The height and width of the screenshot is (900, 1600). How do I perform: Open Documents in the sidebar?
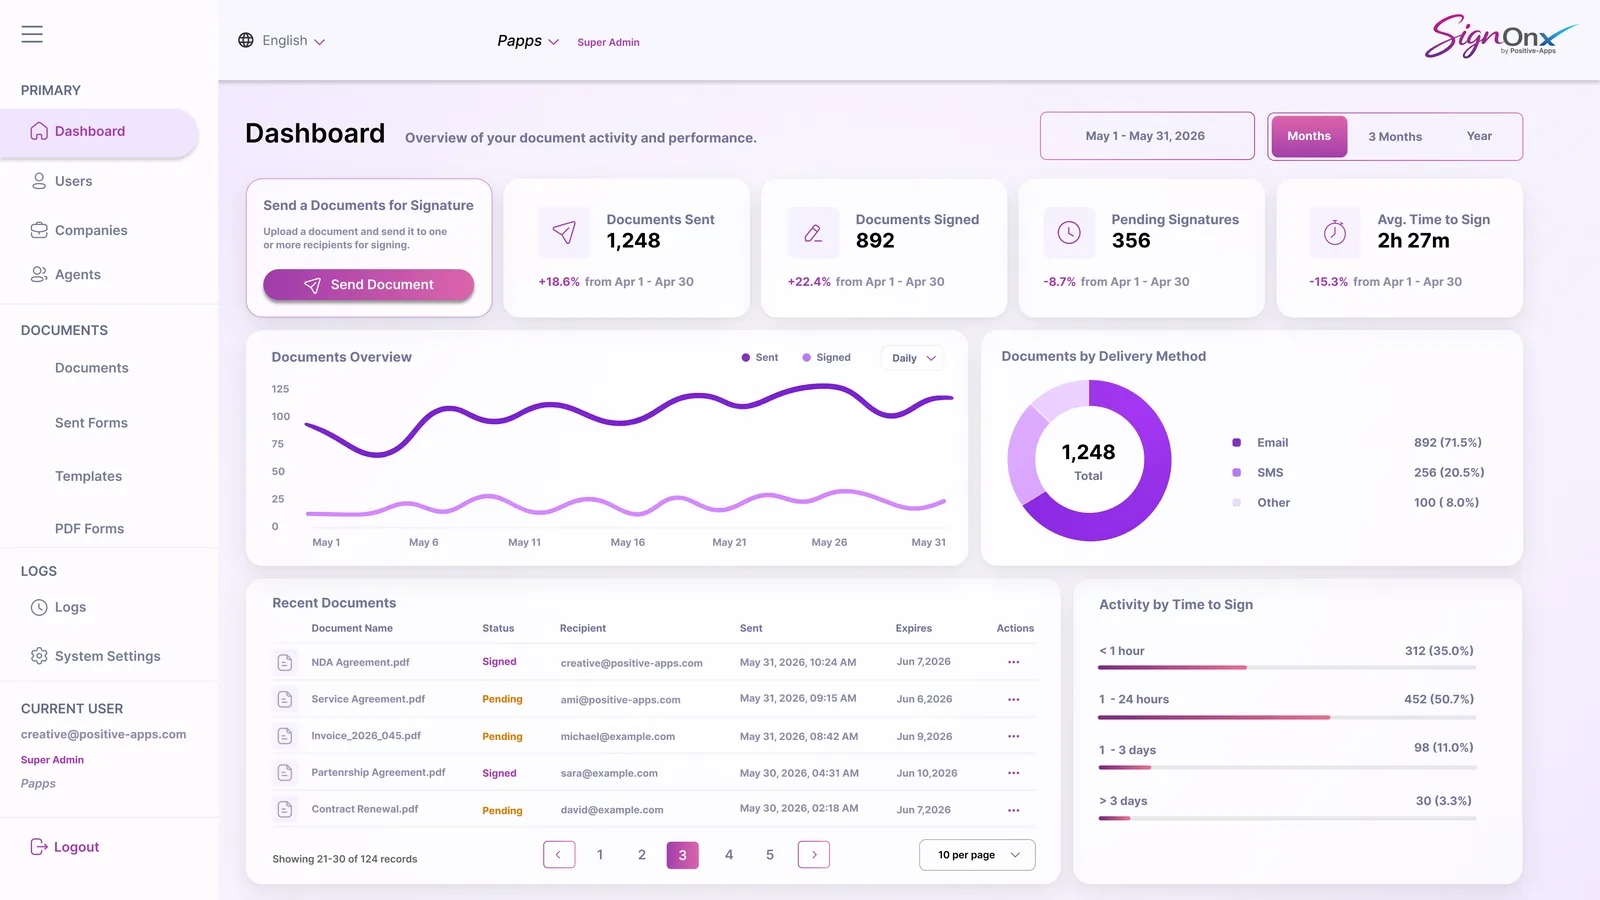click(92, 368)
